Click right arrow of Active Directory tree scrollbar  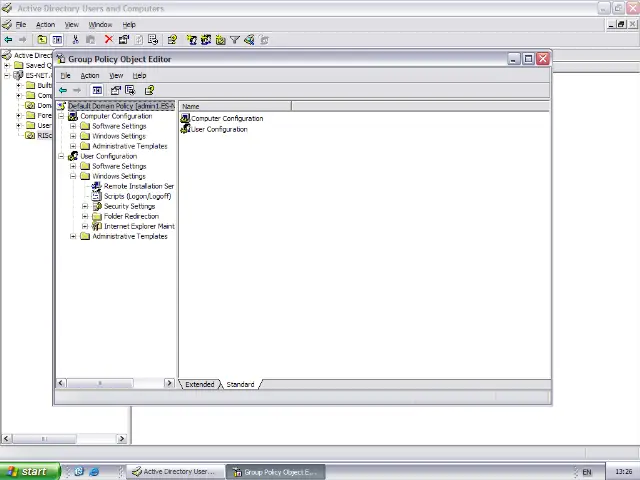click(121, 439)
